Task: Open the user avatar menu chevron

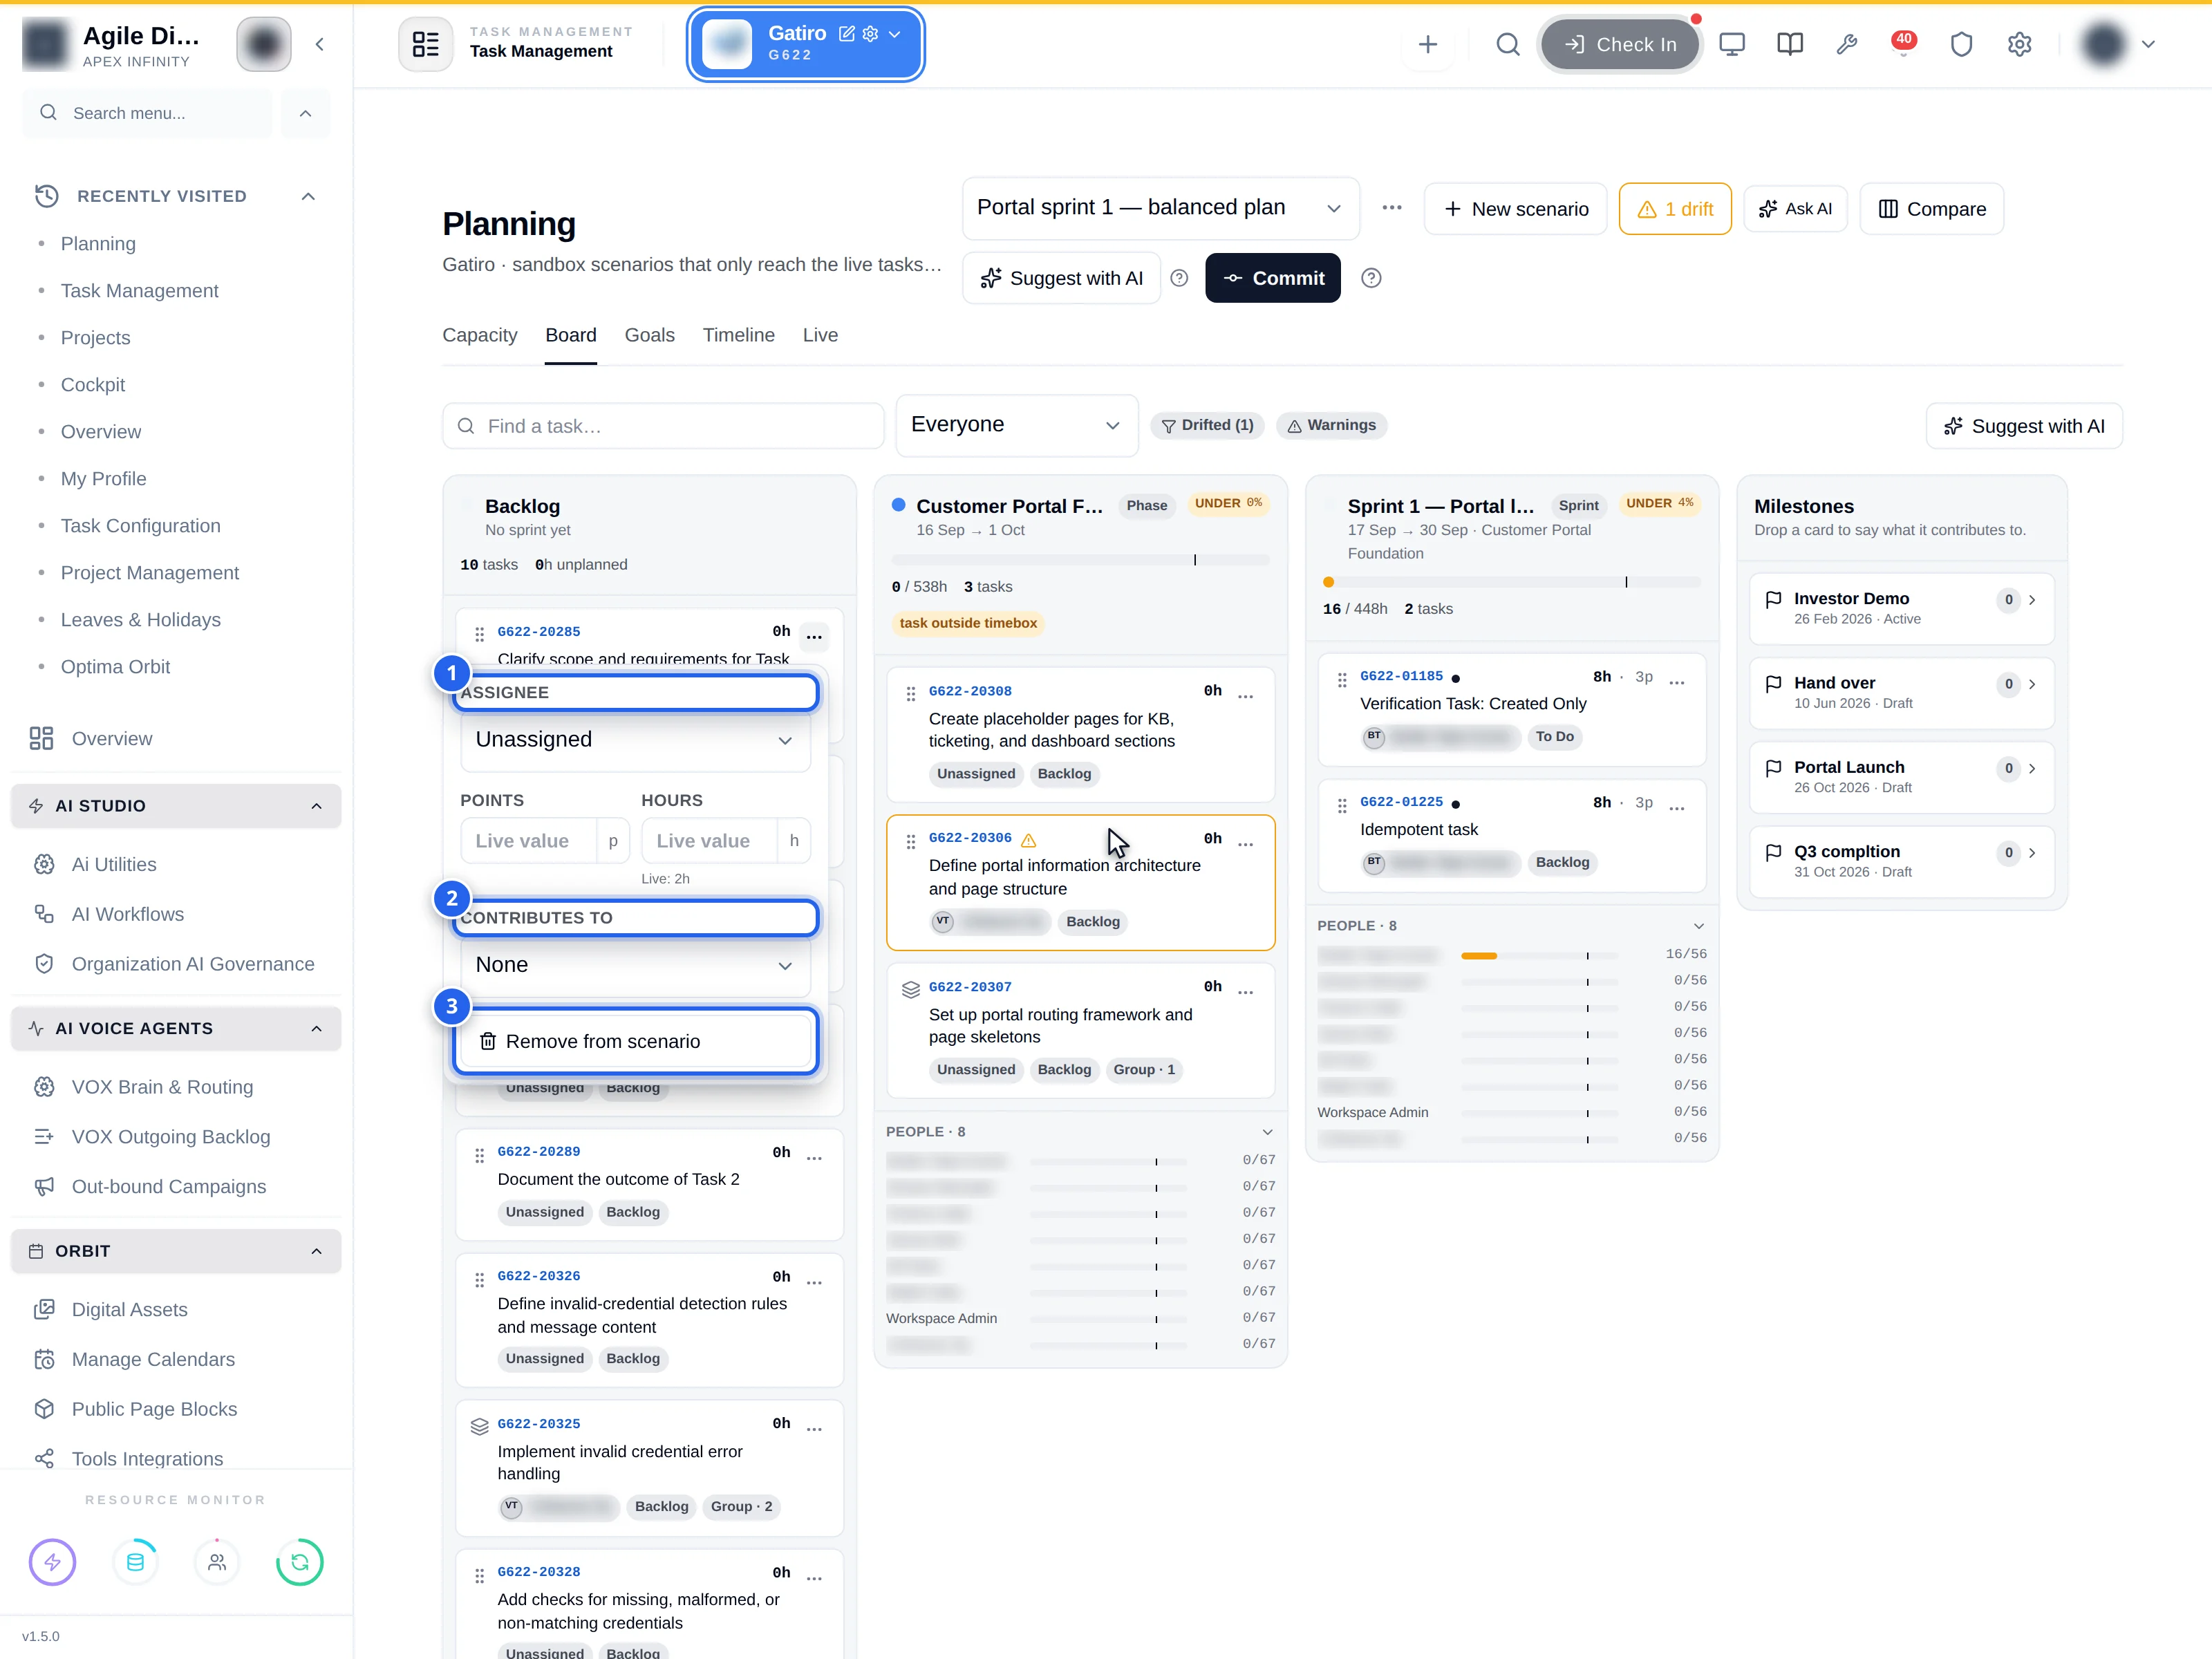Action: point(2148,44)
